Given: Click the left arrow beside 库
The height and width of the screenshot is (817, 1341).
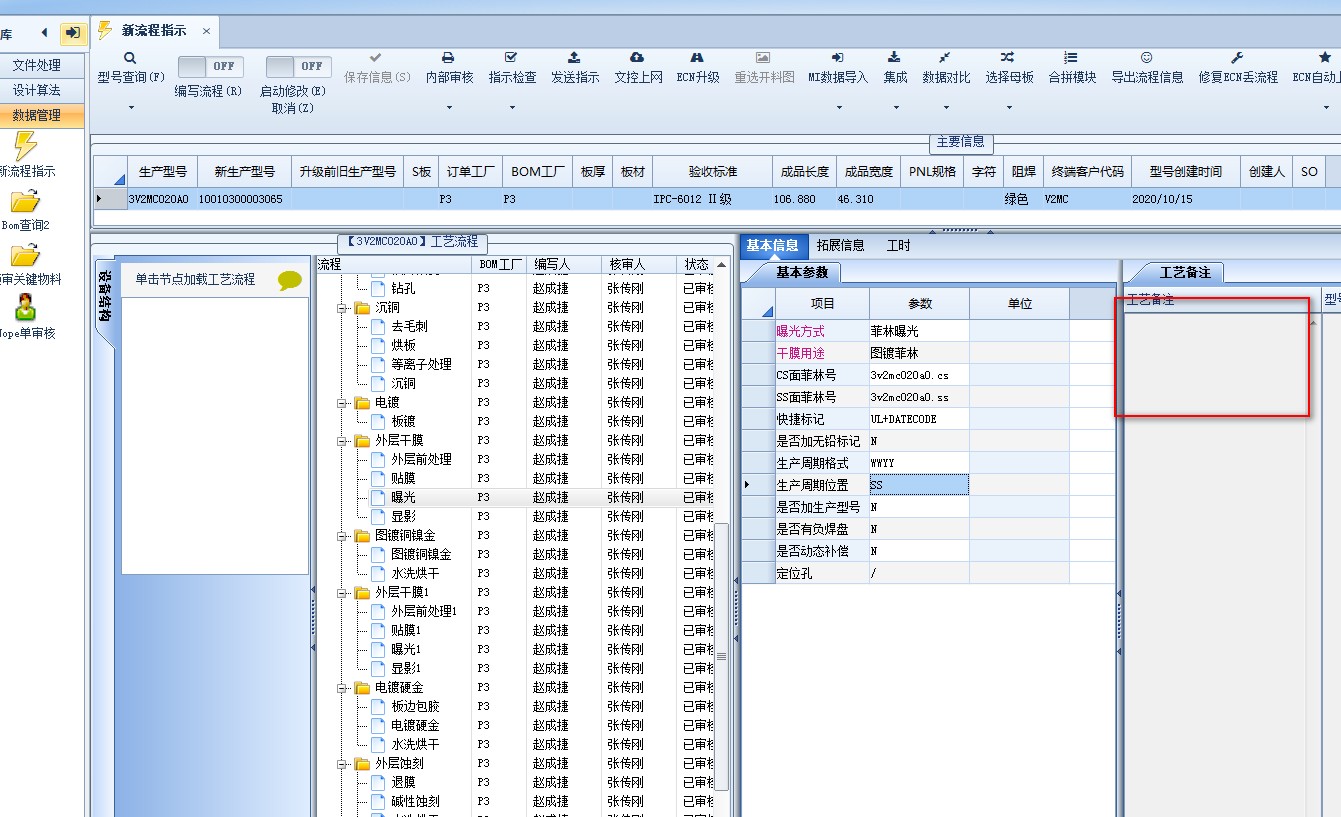Looking at the screenshot, I should [45, 32].
